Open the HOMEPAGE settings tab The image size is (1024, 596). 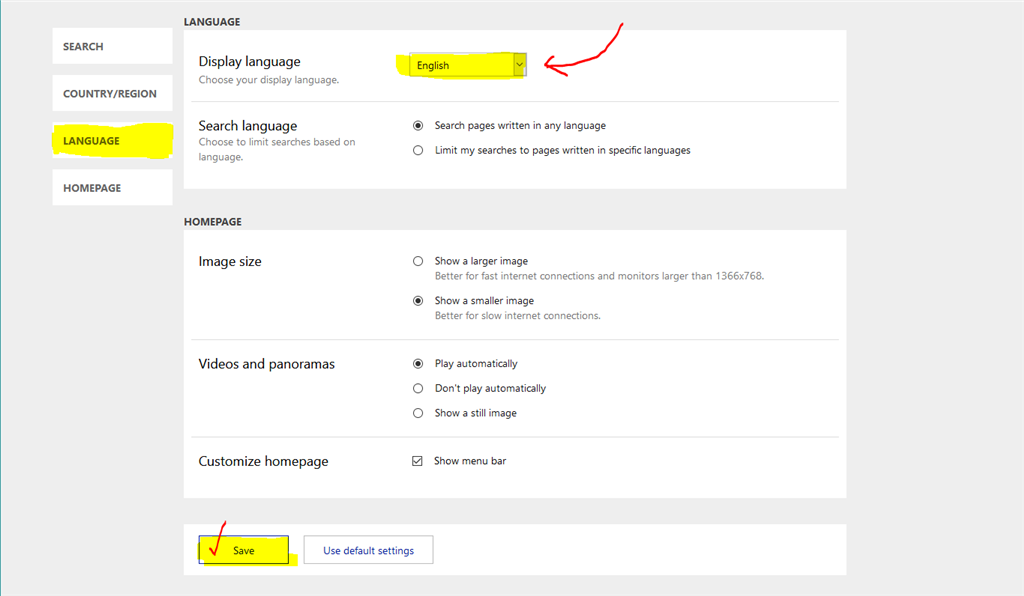(112, 187)
